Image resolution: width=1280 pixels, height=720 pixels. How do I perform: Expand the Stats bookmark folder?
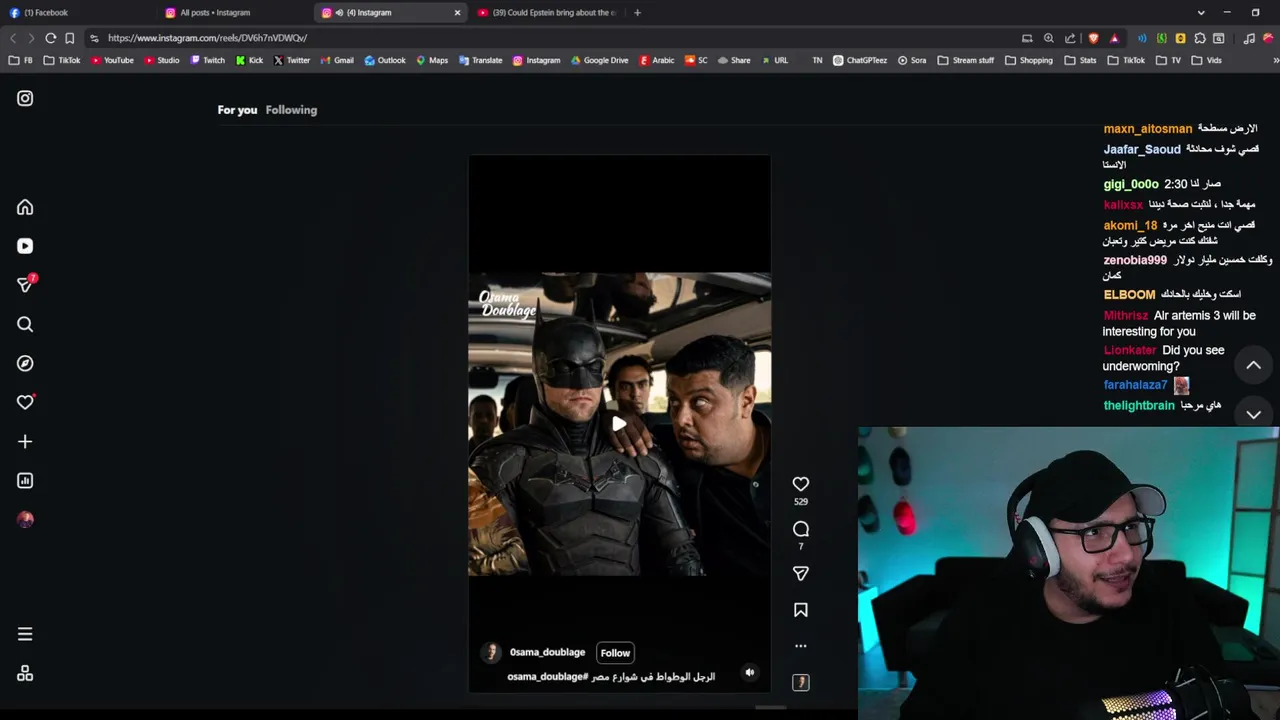click(1080, 60)
